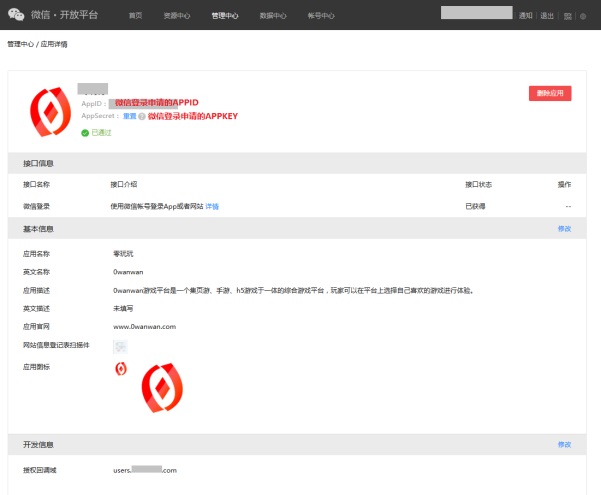Open the 帐号中心 tab
The image size is (601, 495).
pos(321,16)
